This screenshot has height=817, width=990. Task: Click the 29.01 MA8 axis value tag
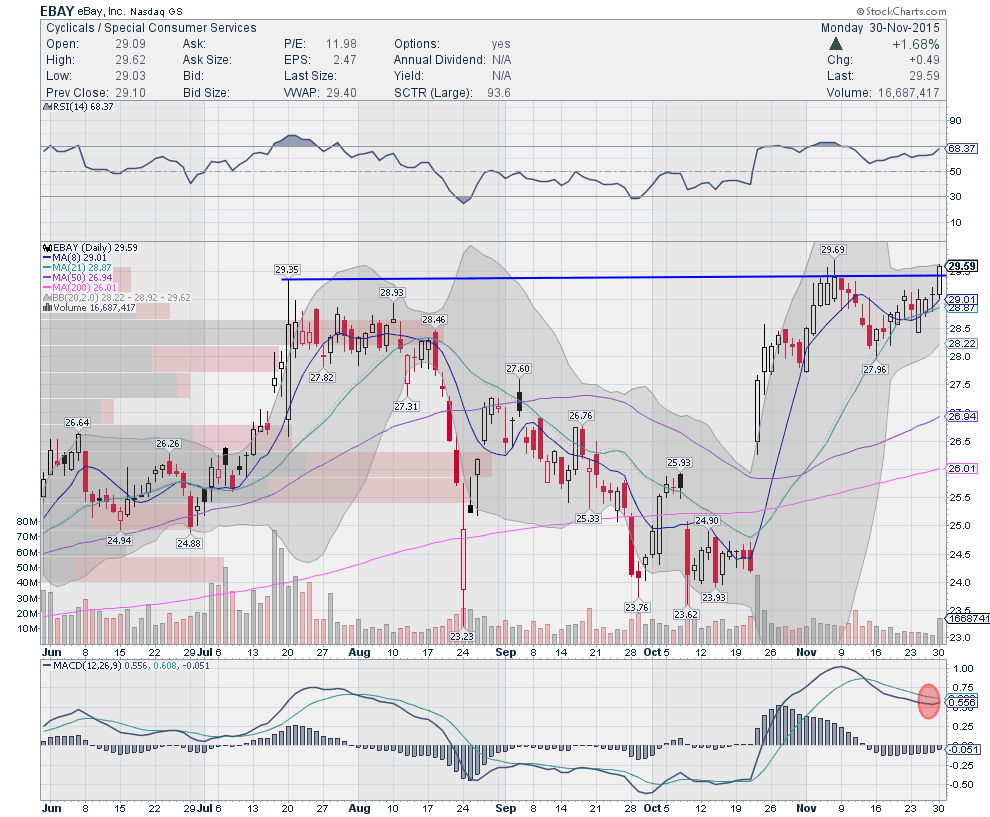962,299
